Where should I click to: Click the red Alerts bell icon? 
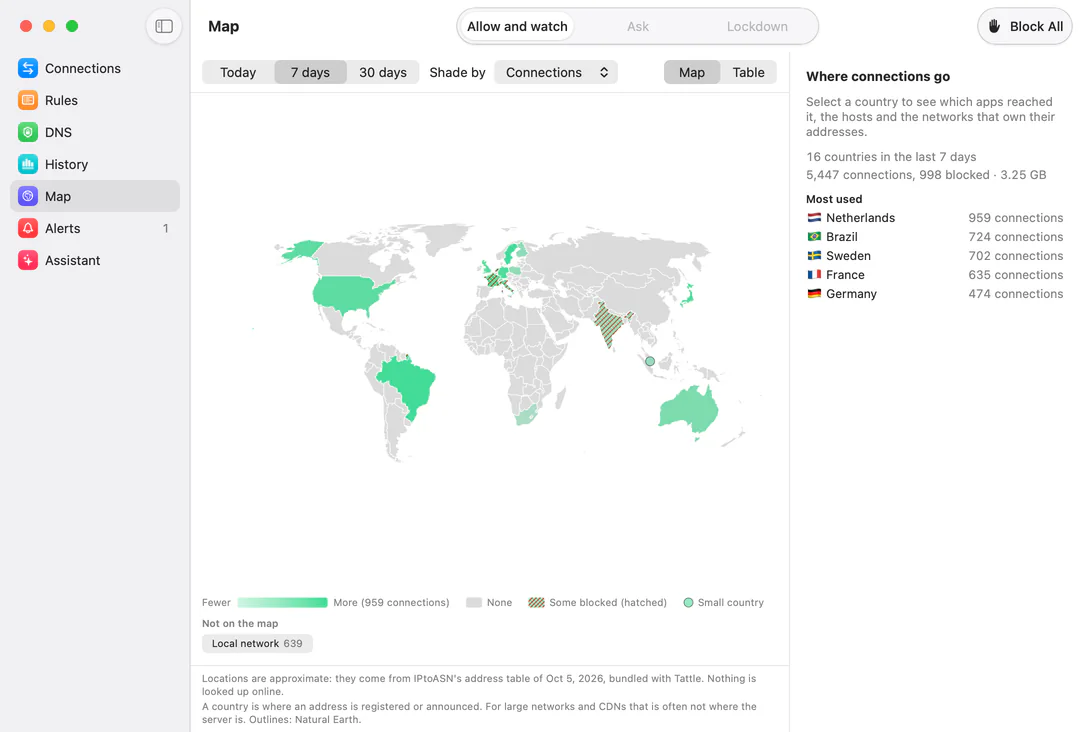28,228
